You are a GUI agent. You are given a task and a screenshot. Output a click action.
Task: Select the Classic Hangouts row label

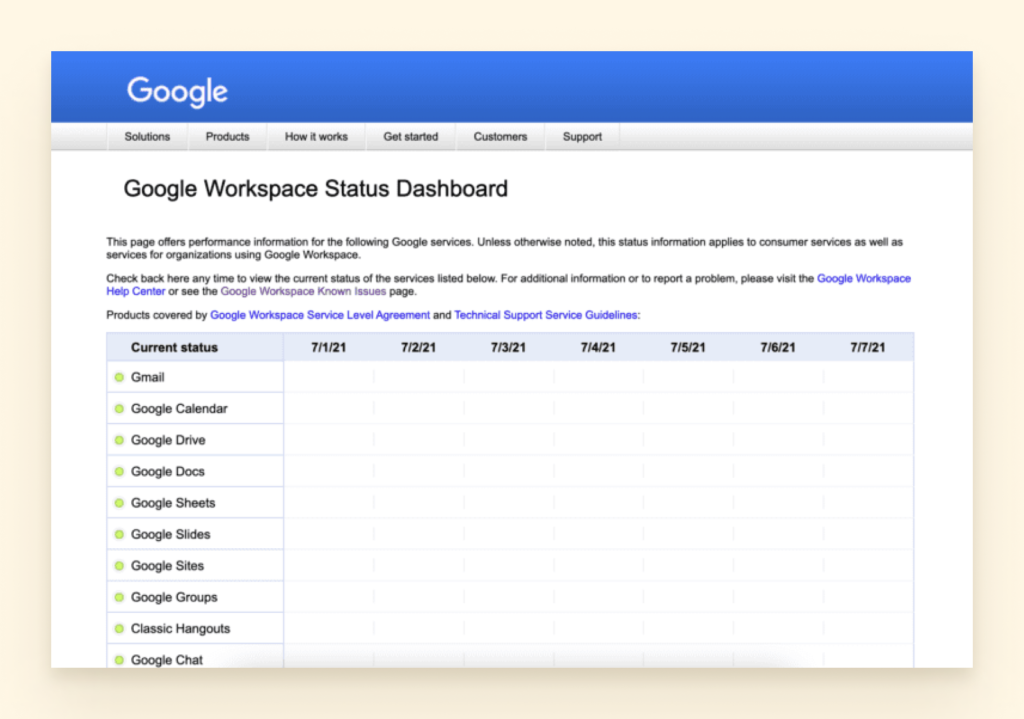[x=180, y=628]
